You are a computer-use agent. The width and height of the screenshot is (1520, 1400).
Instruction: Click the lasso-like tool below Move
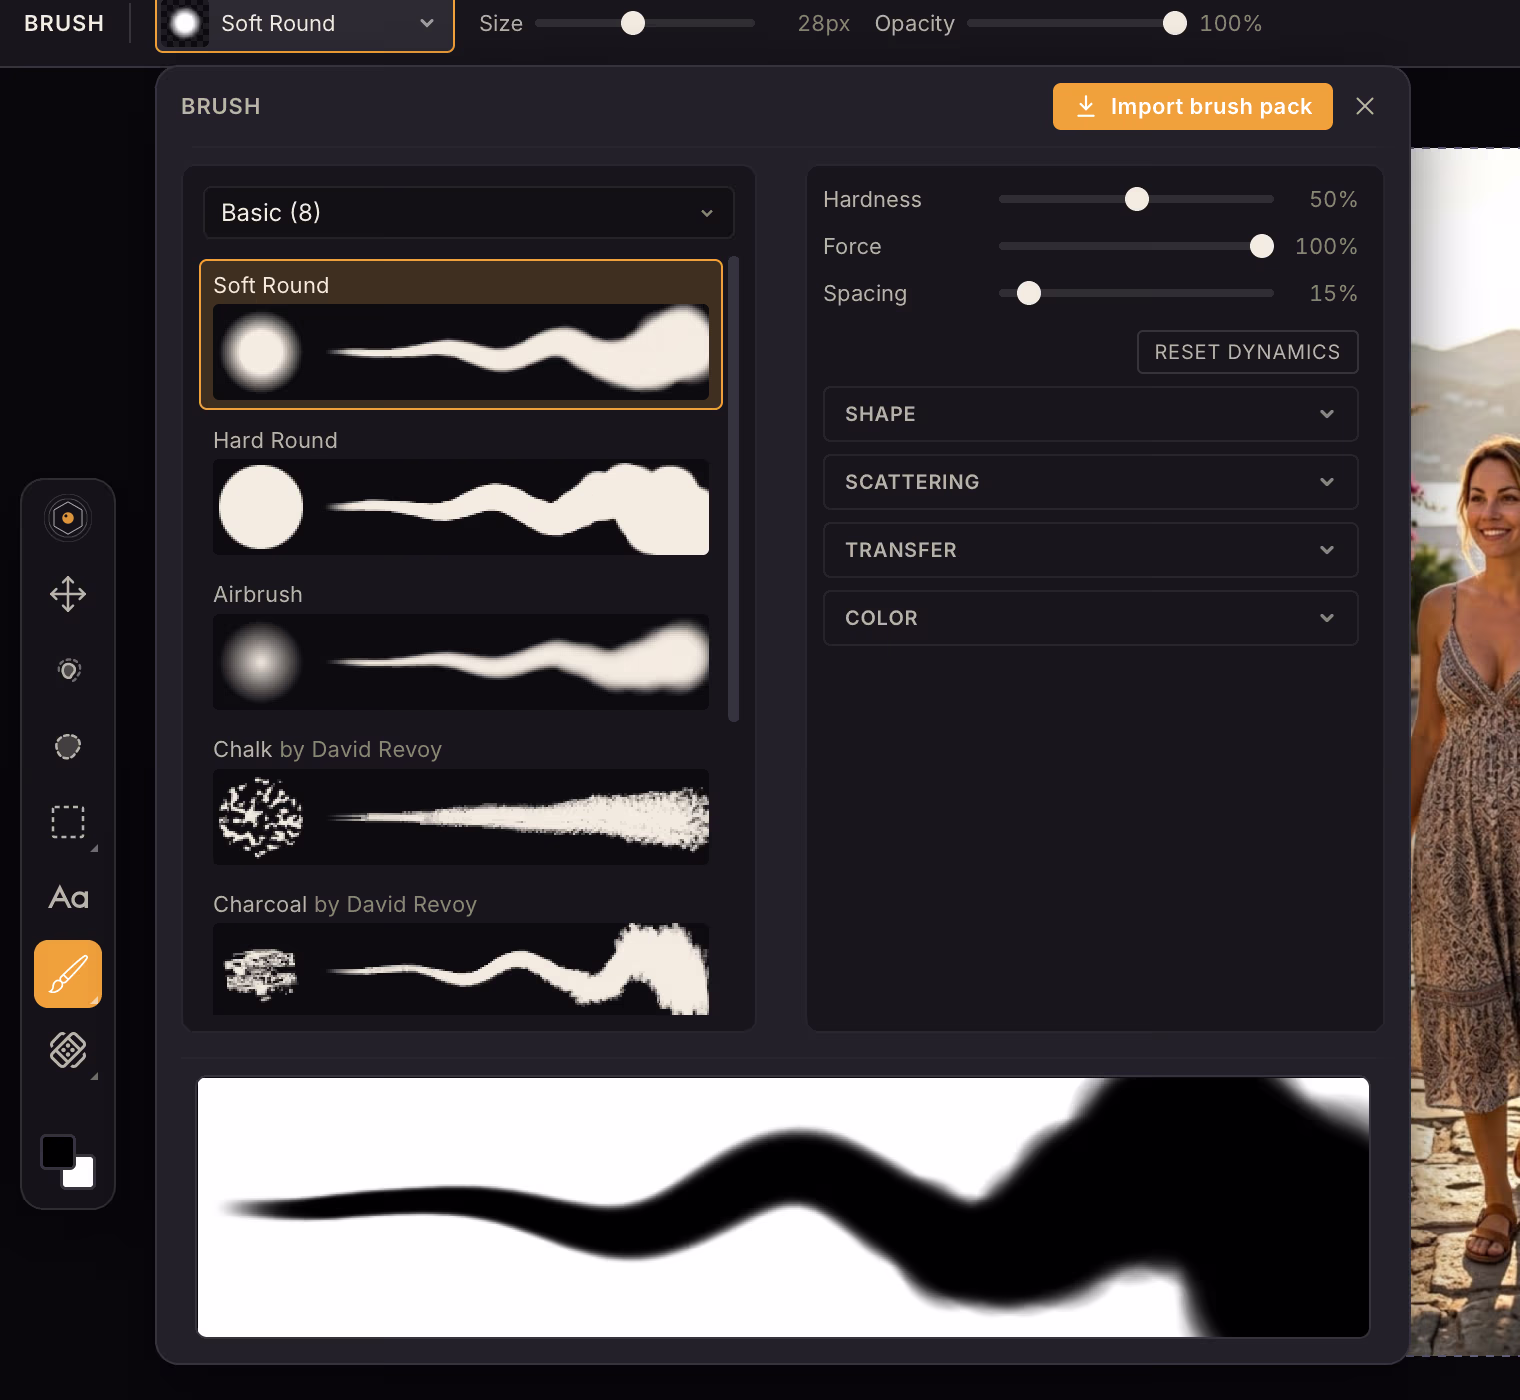point(68,670)
